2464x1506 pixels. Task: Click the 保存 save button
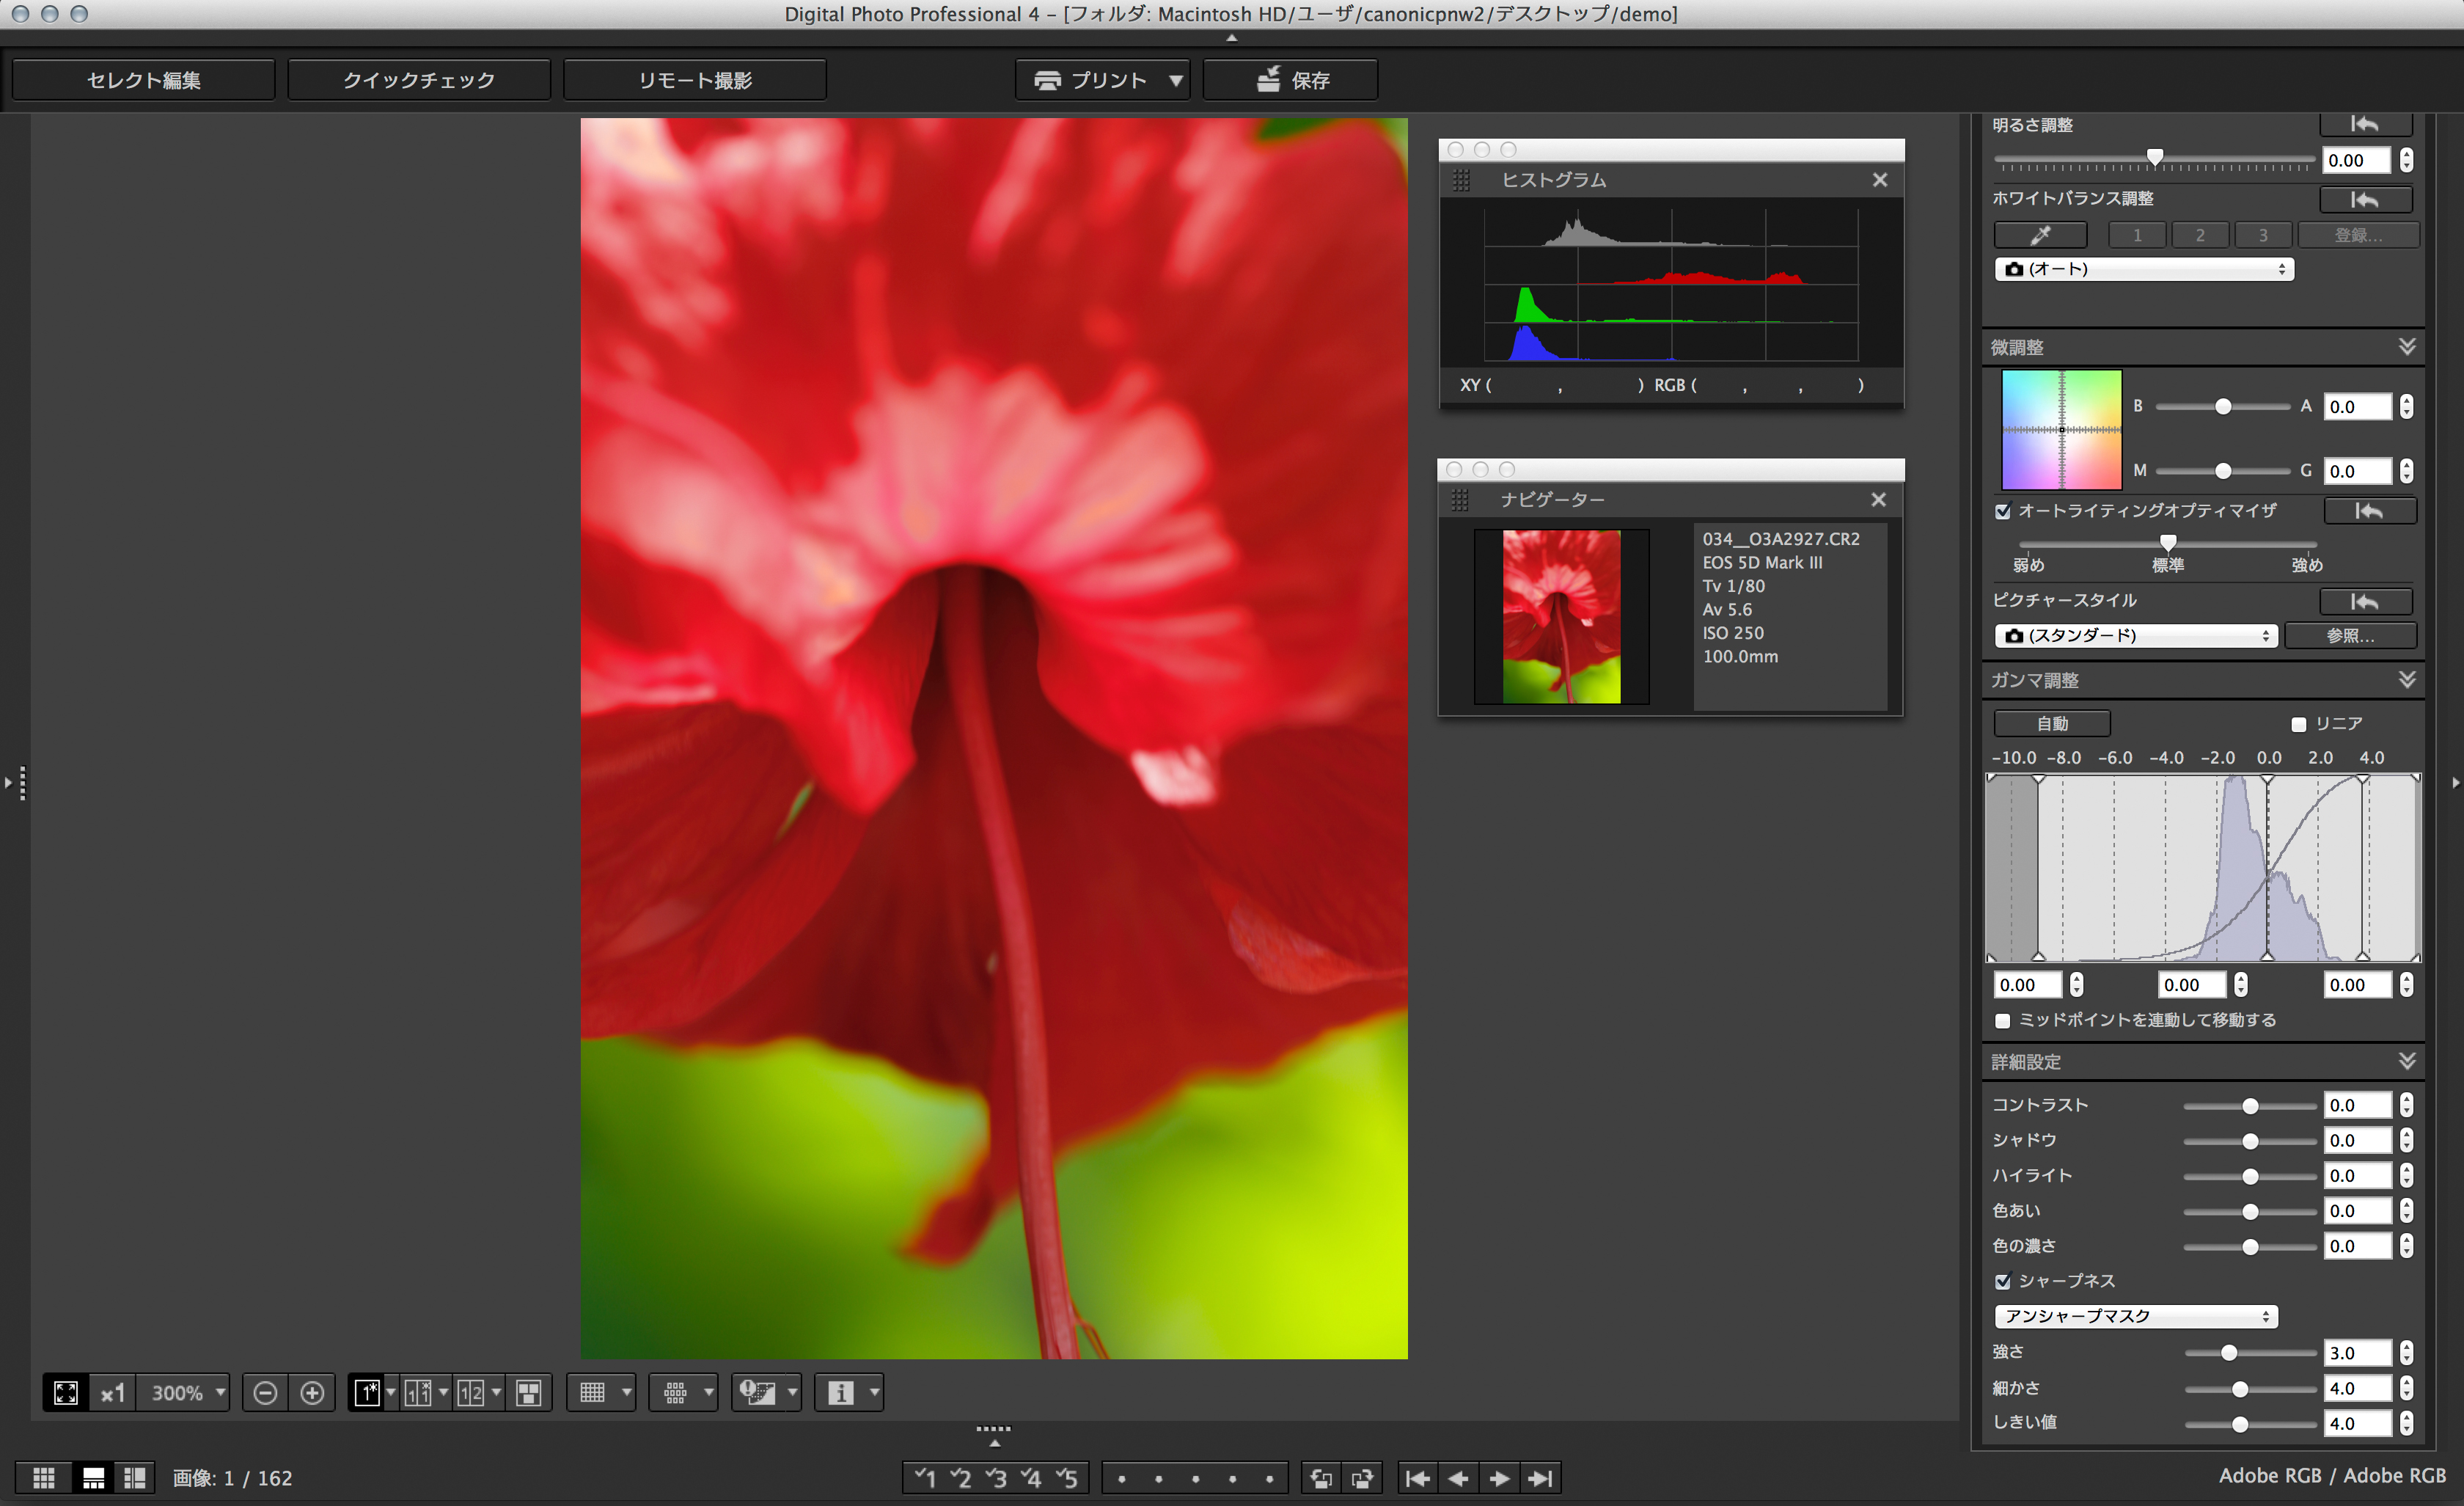[x=1290, y=80]
